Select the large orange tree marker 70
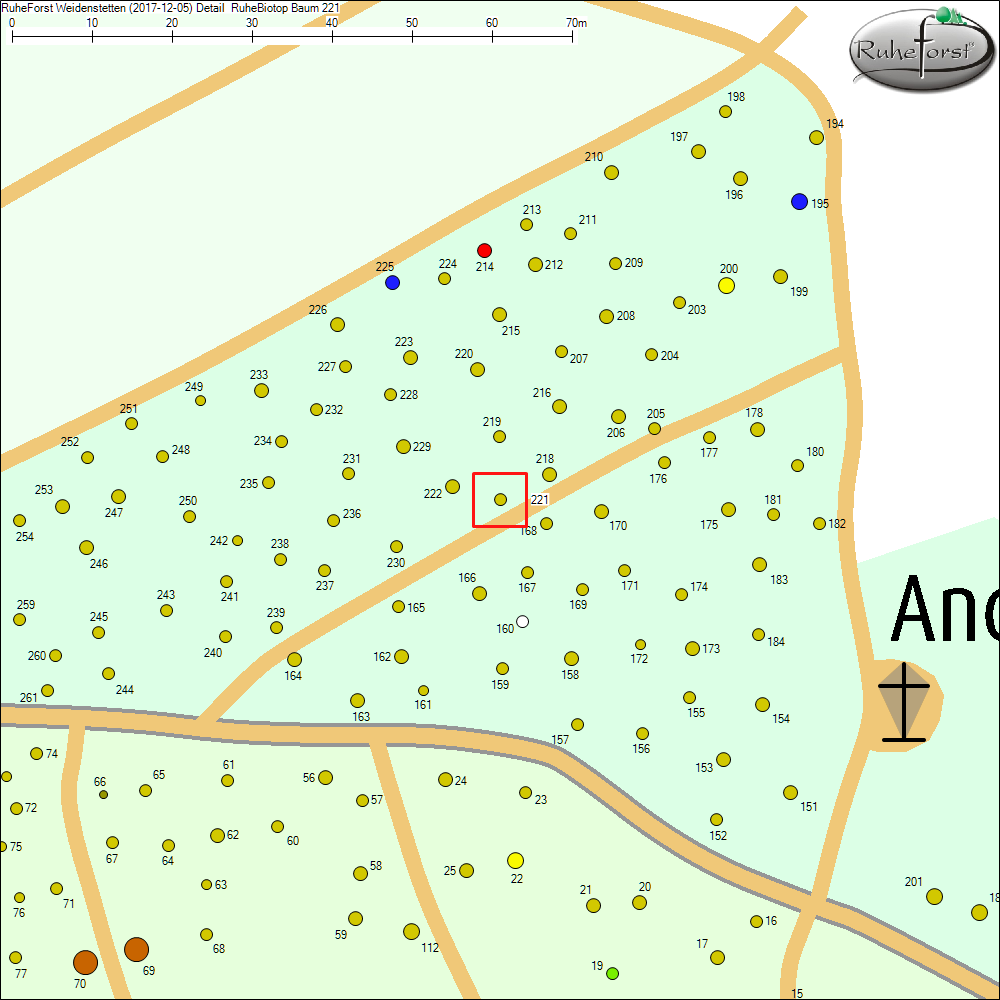1000x1000 pixels. point(85,962)
